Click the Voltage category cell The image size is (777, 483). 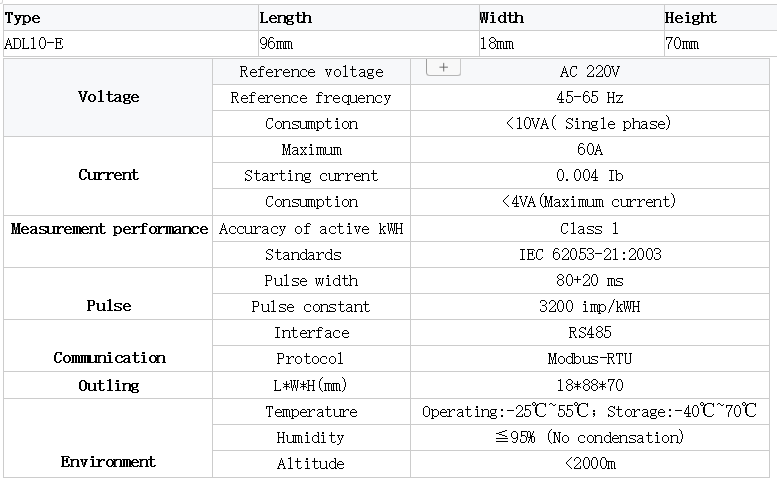coord(108,97)
